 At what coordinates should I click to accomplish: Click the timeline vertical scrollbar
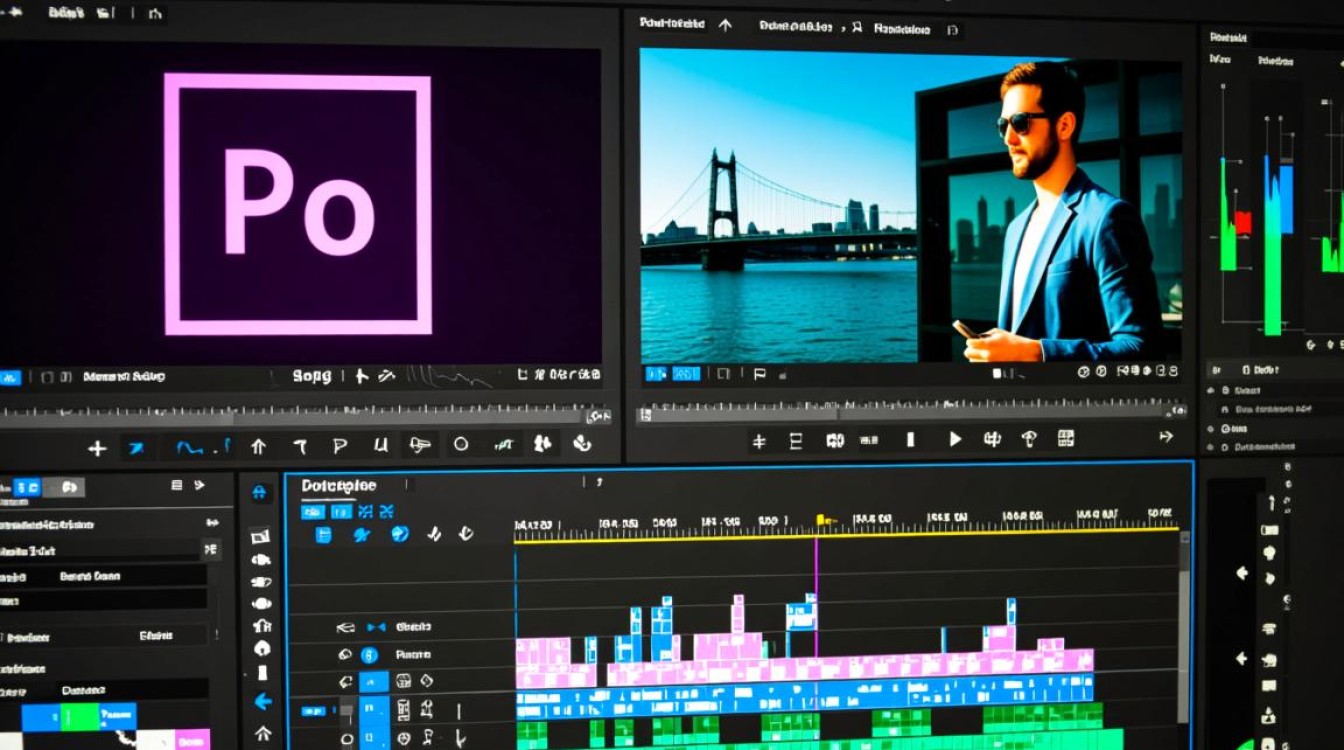tap(1185, 625)
